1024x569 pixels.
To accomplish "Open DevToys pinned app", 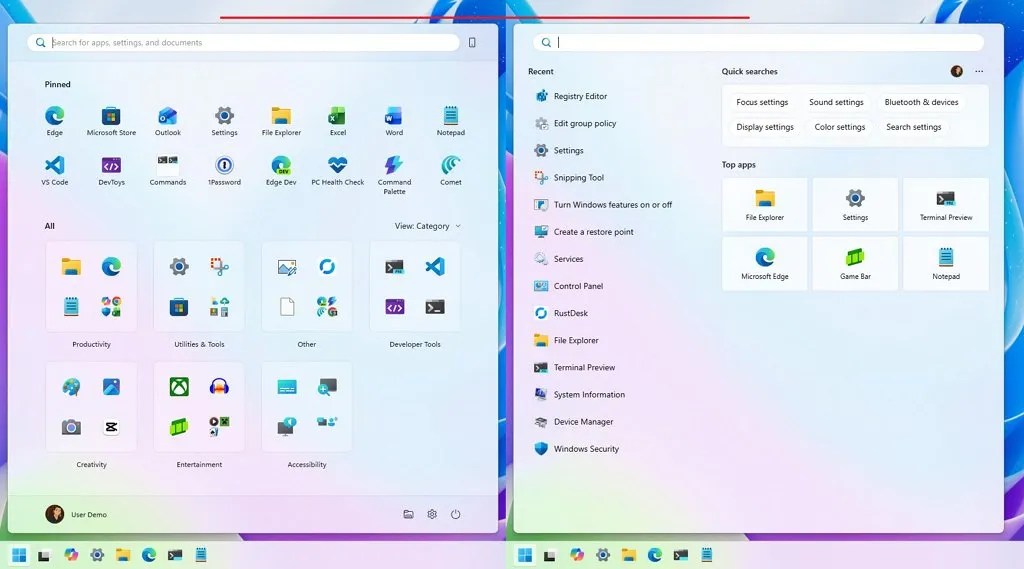I will 111,171.
